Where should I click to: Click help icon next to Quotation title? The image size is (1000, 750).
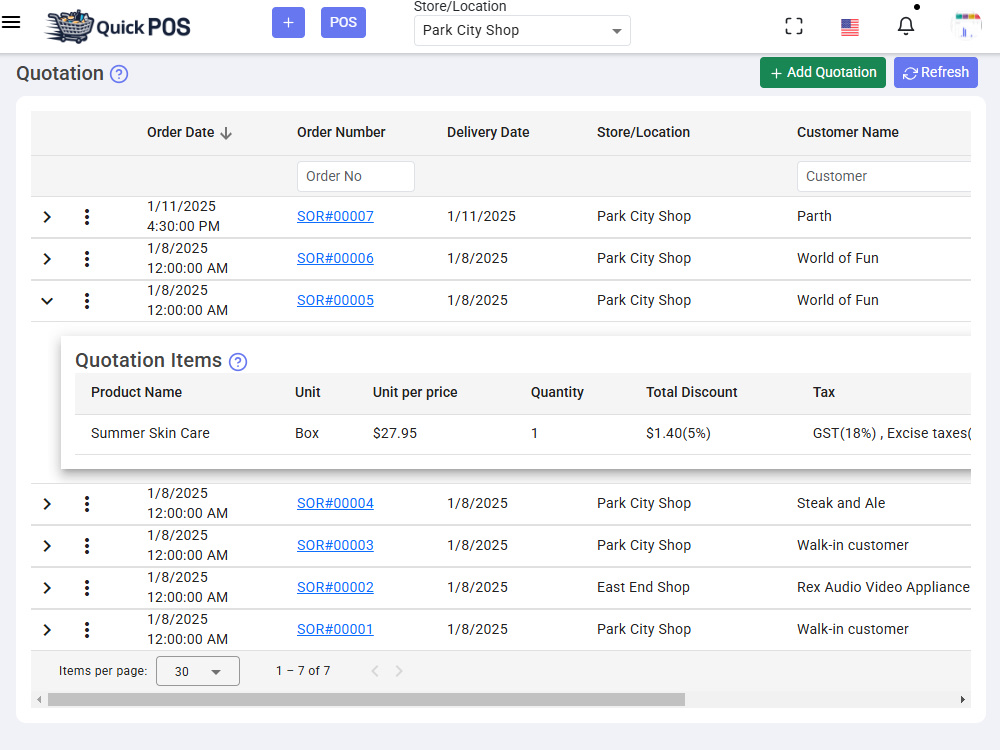tap(119, 74)
